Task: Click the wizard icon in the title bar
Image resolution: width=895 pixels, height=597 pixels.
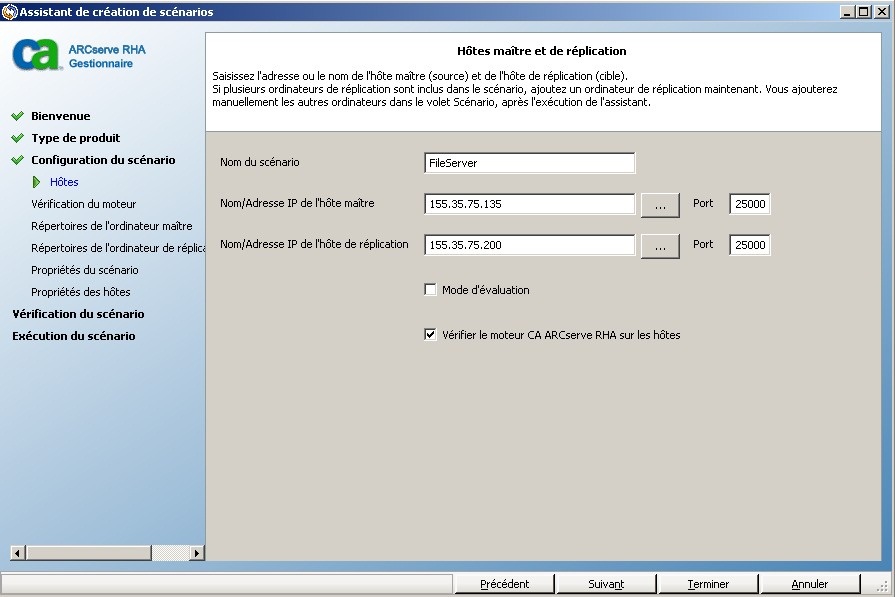Action: click(x=8, y=10)
